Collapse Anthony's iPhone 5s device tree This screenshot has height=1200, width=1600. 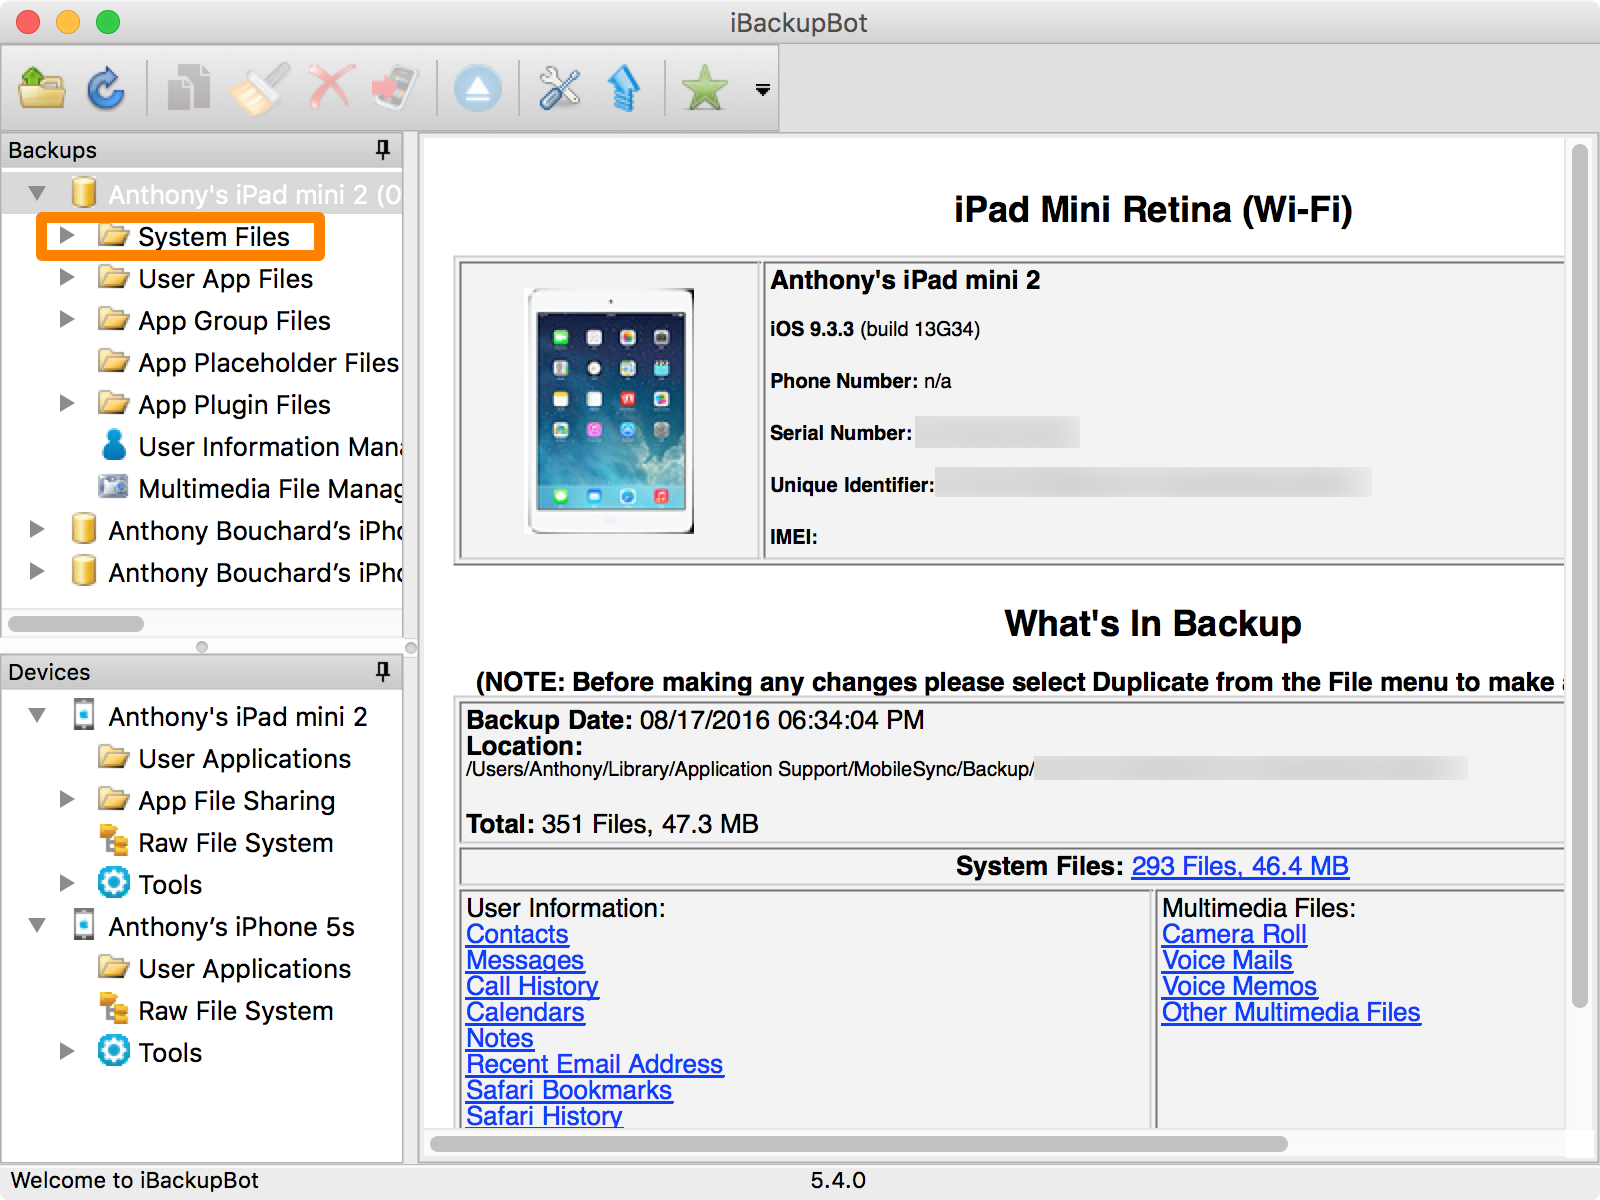[37, 926]
